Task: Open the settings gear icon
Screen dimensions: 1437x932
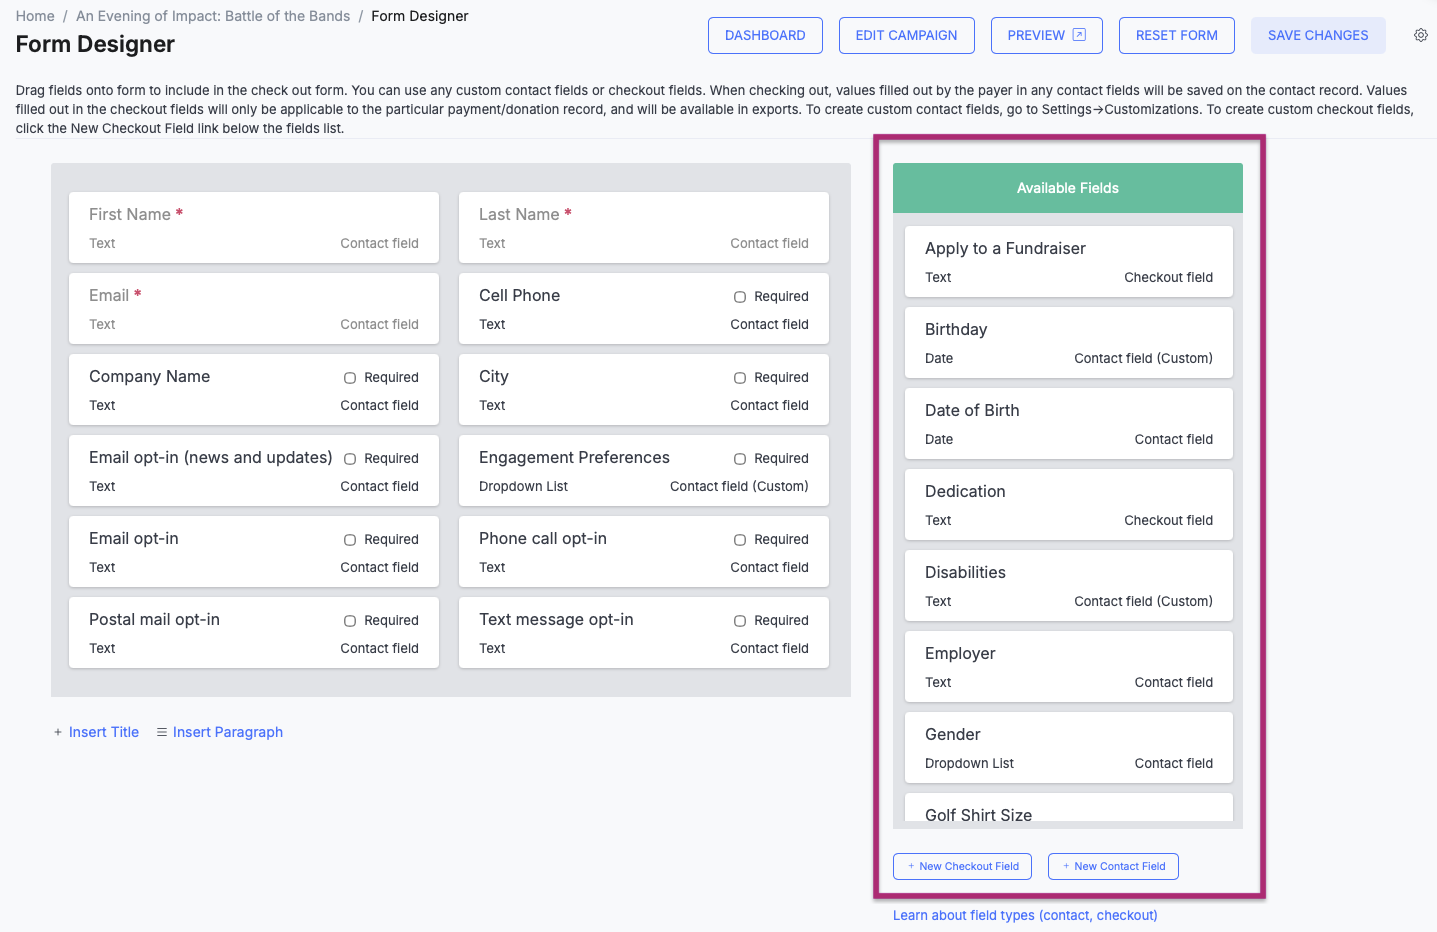Action: coord(1421,35)
